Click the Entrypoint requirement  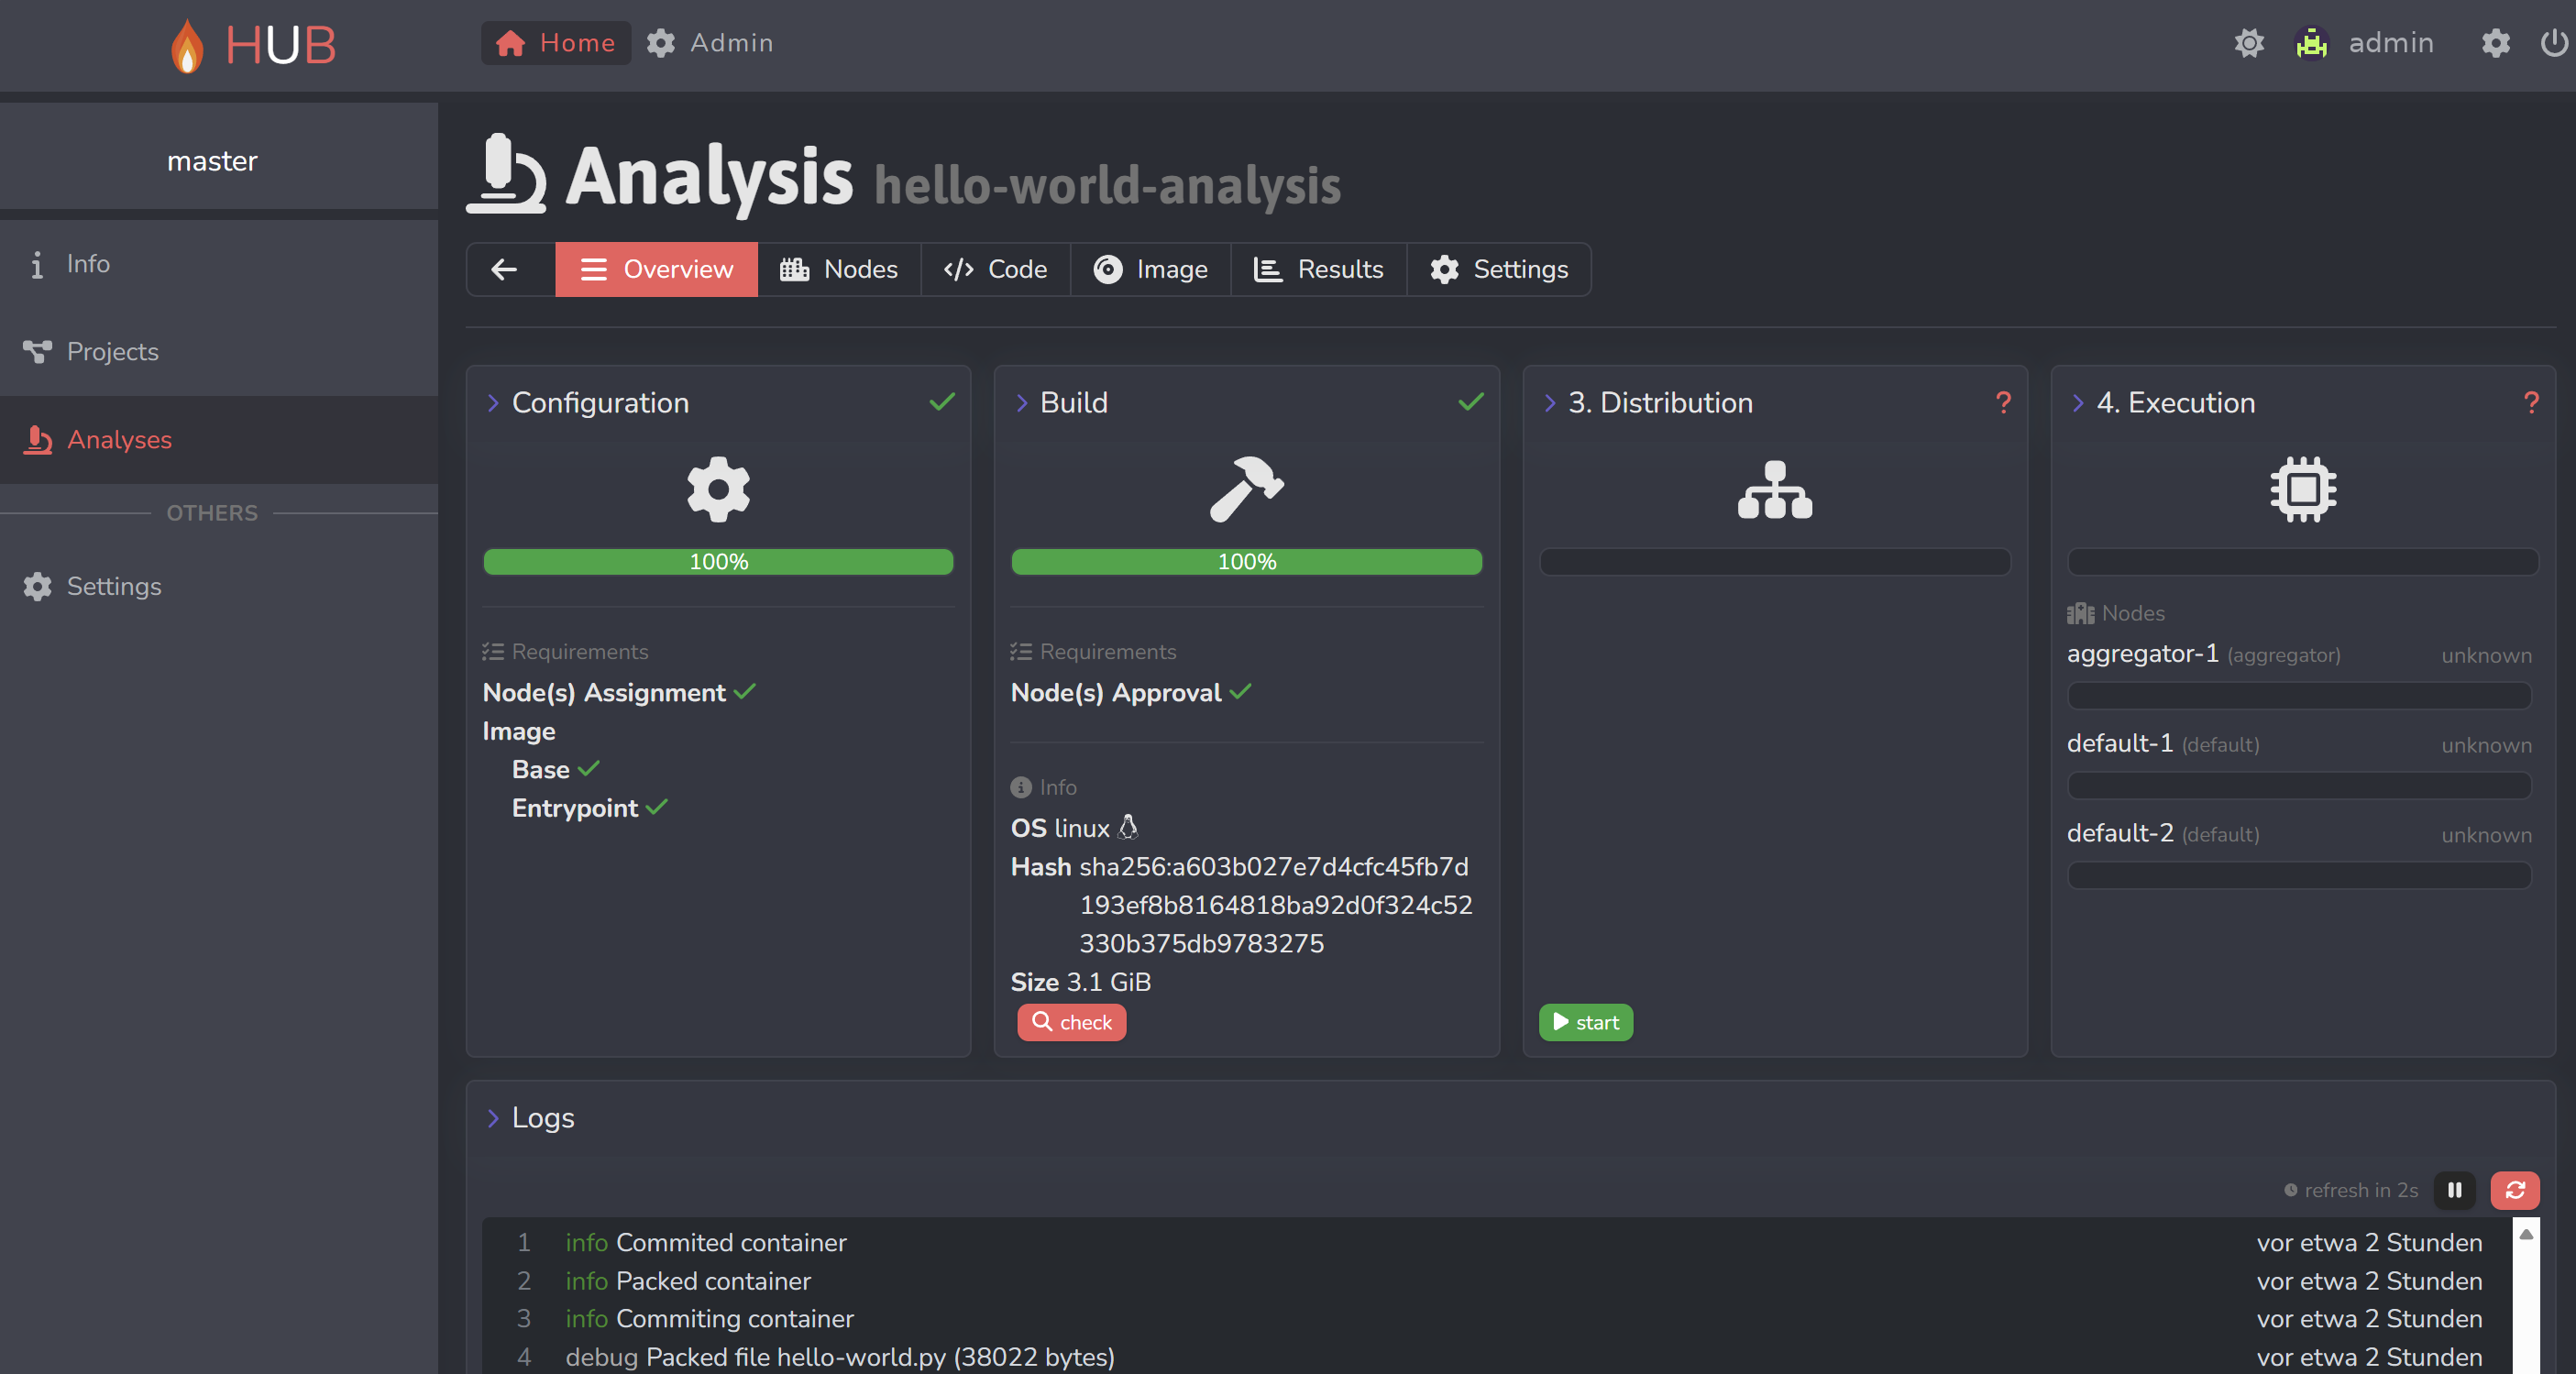(x=575, y=808)
